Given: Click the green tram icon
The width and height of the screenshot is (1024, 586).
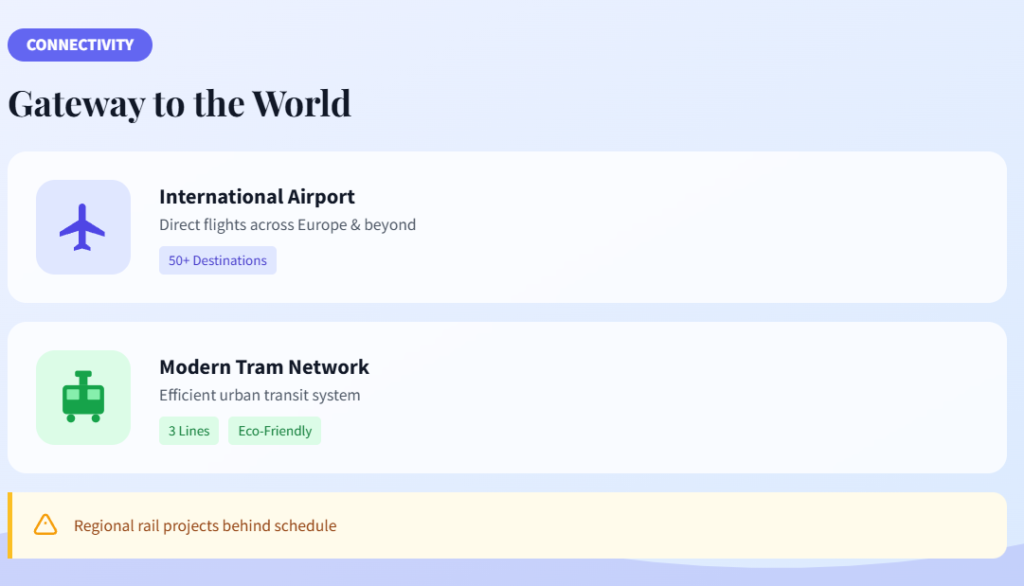Looking at the screenshot, I should click(83, 397).
